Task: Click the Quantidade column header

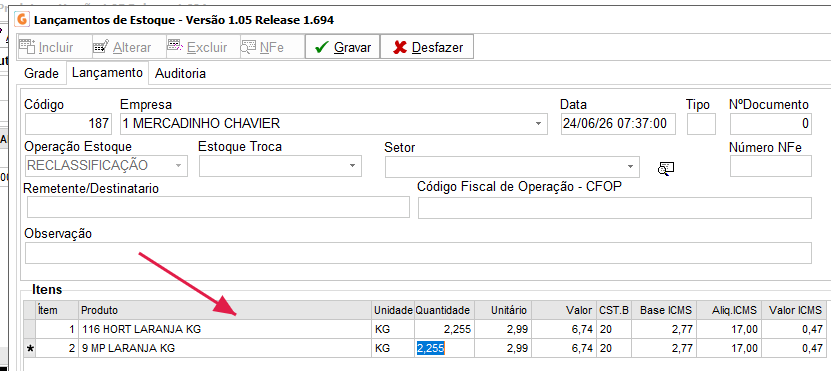Action: 444,310
